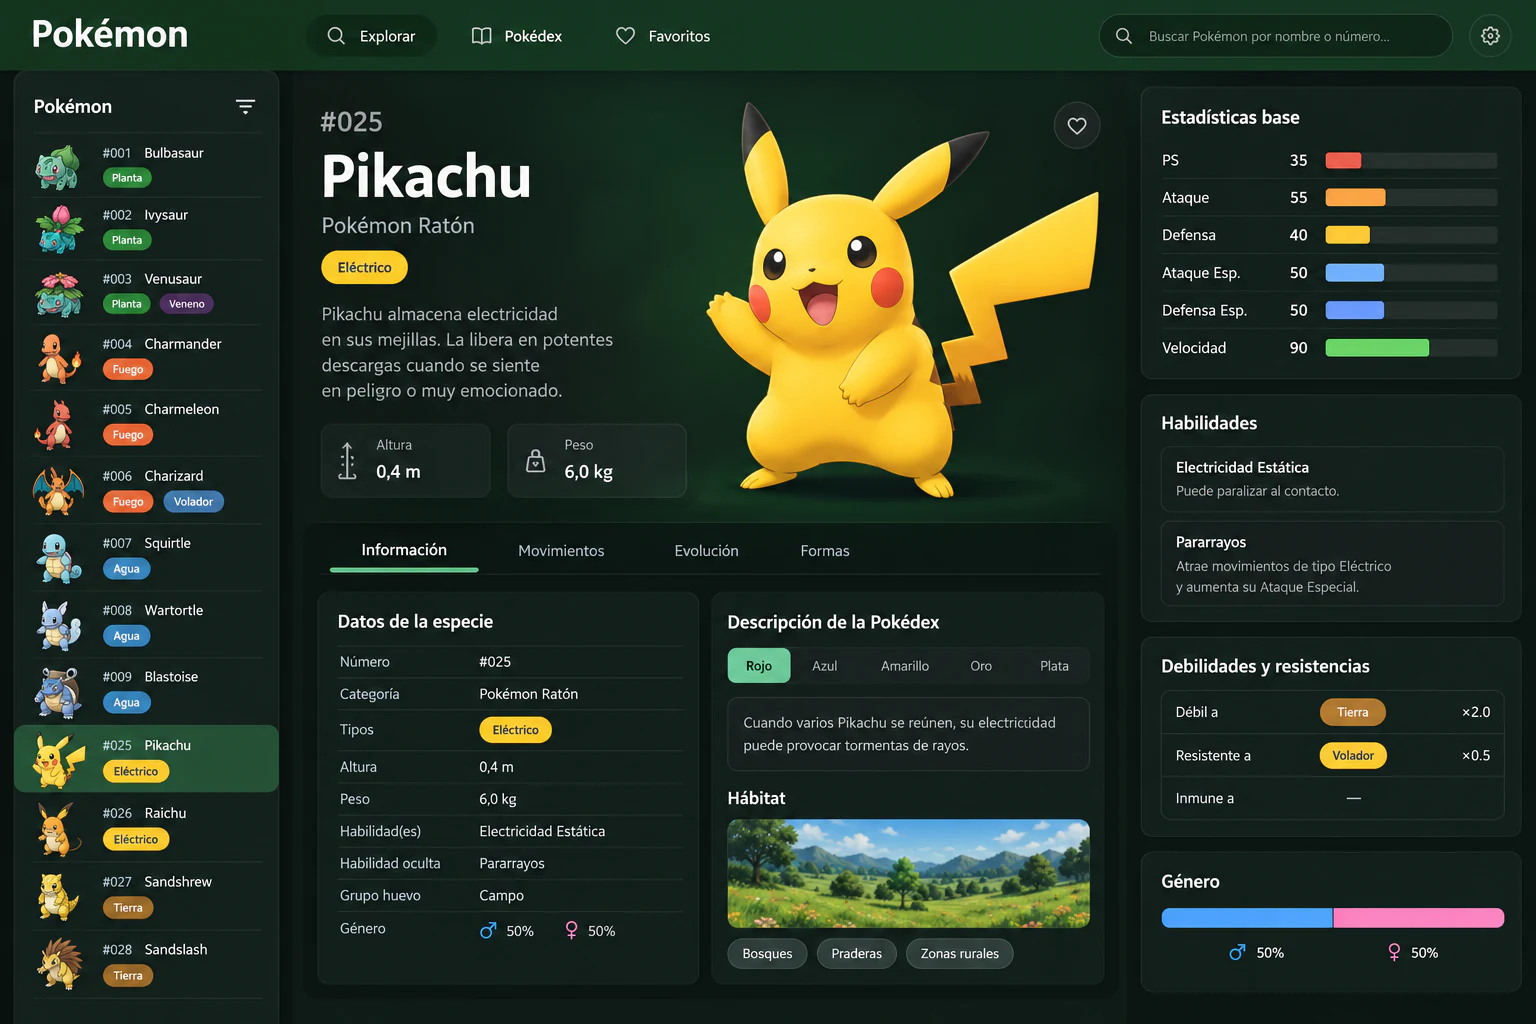Click the Eléctrico badge in Tipos row
This screenshot has width=1536, height=1024.
point(515,730)
